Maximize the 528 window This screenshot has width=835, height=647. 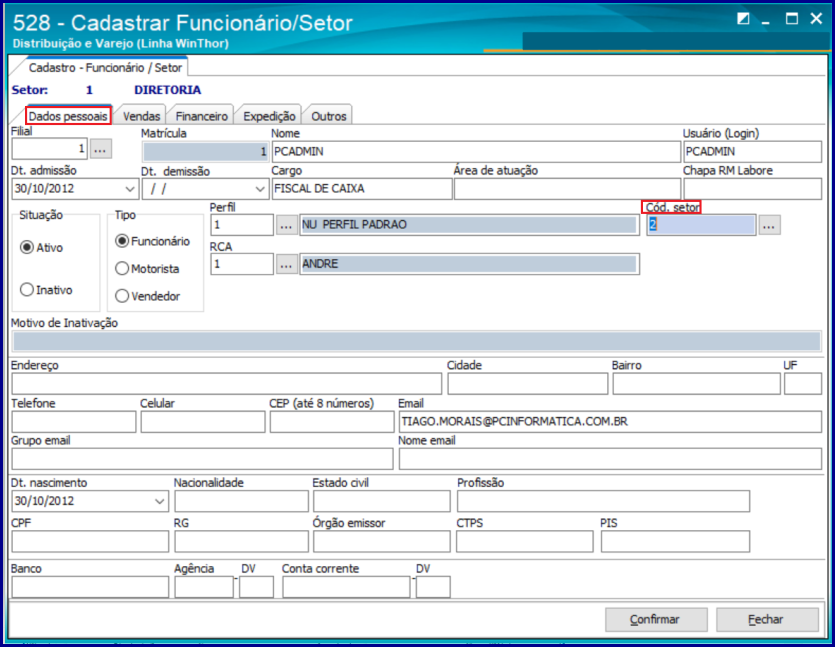(x=792, y=19)
